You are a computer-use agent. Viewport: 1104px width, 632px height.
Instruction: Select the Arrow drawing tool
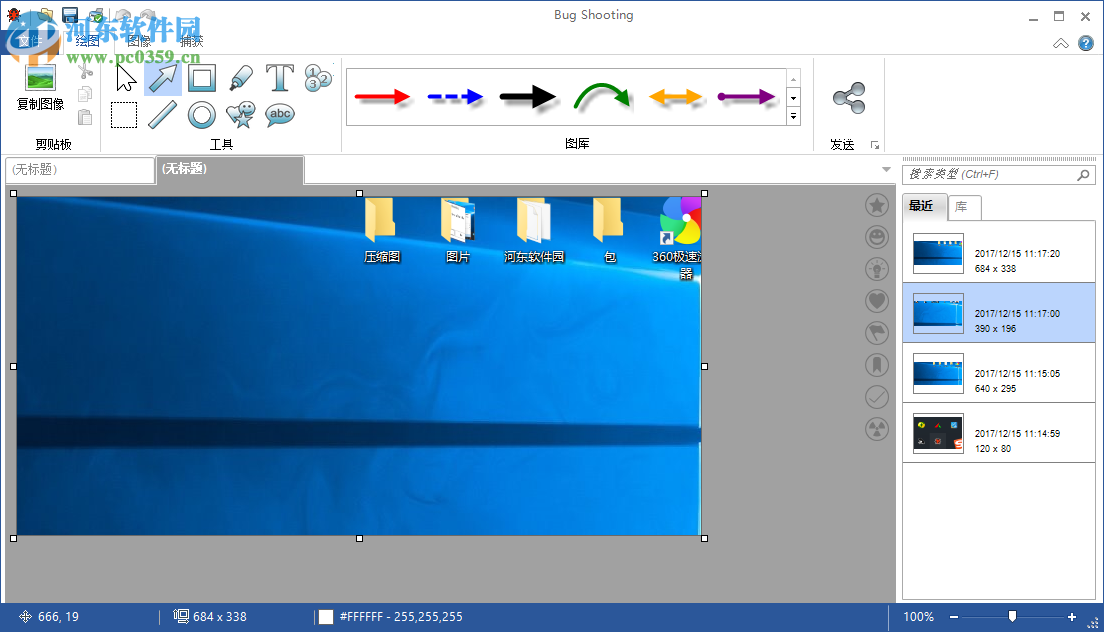point(163,78)
